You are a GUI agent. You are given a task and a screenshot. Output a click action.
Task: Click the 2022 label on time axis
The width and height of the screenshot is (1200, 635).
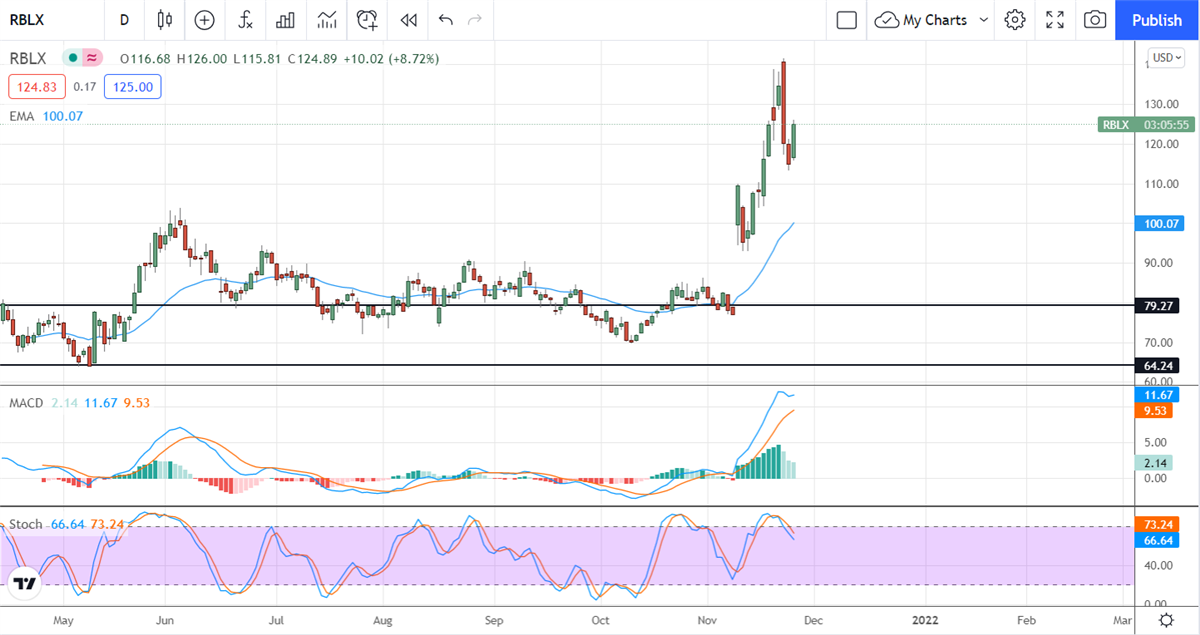[x=926, y=620]
